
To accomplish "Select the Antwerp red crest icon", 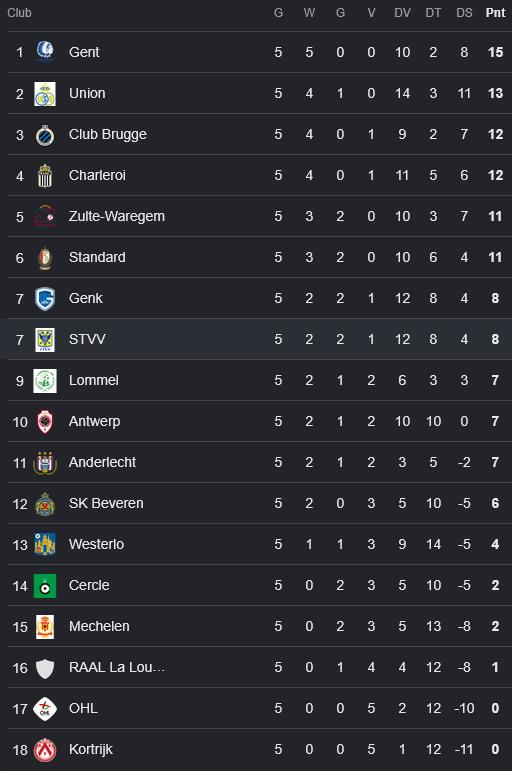I will click(45, 421).
